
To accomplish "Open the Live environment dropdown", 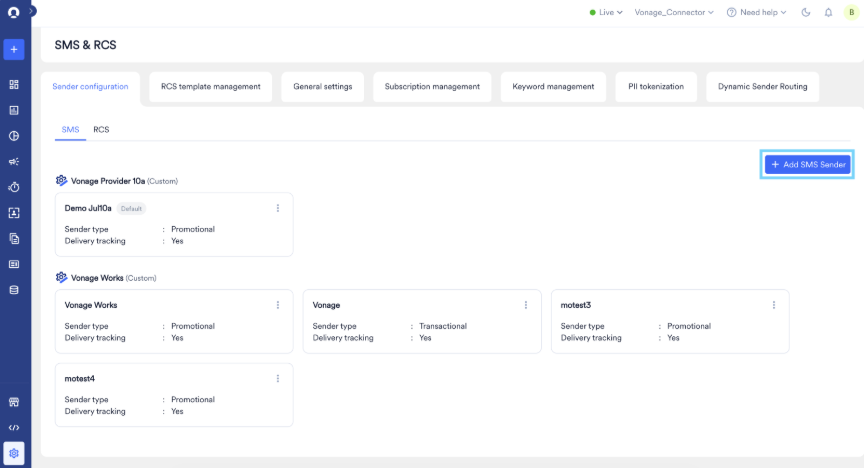I will tap(606, 12).
